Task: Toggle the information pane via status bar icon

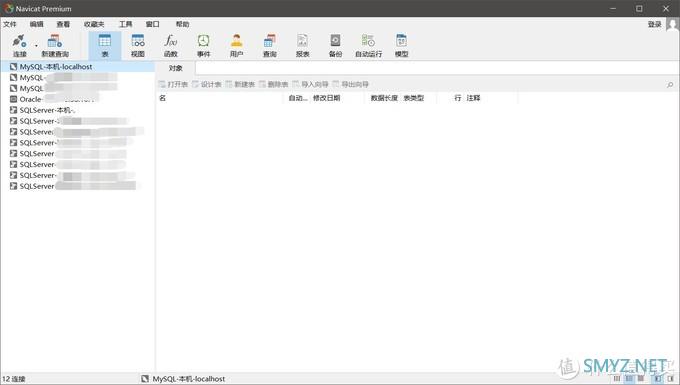Action: (670, 378)
